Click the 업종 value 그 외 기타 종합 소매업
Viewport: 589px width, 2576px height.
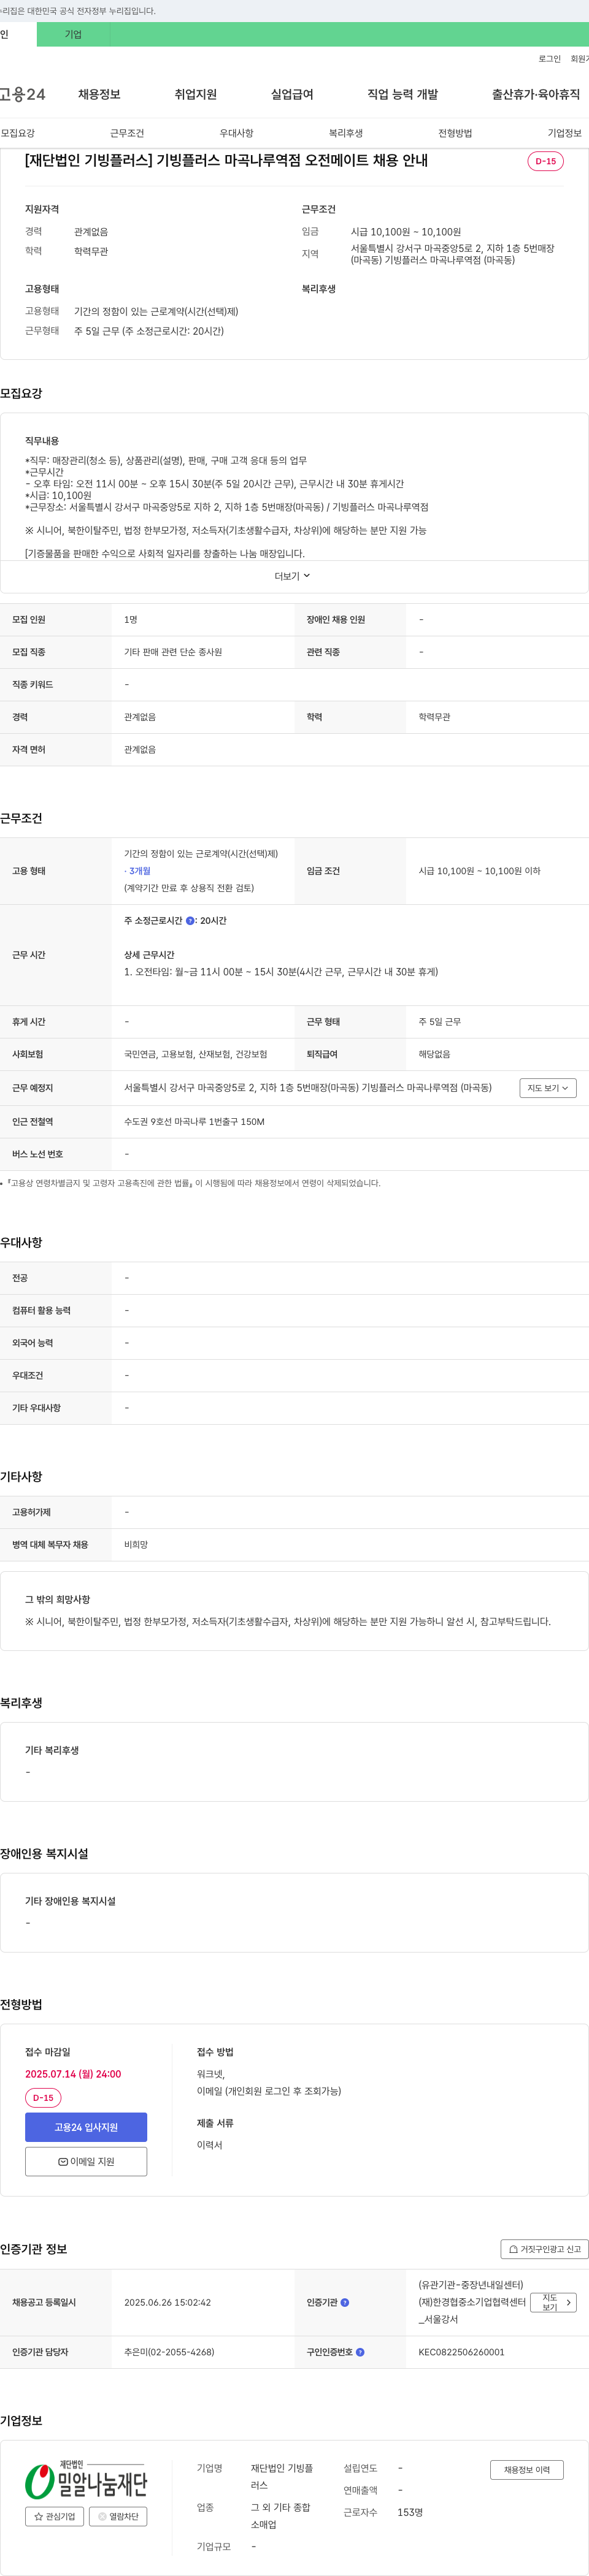click(x=280, y=2516)
